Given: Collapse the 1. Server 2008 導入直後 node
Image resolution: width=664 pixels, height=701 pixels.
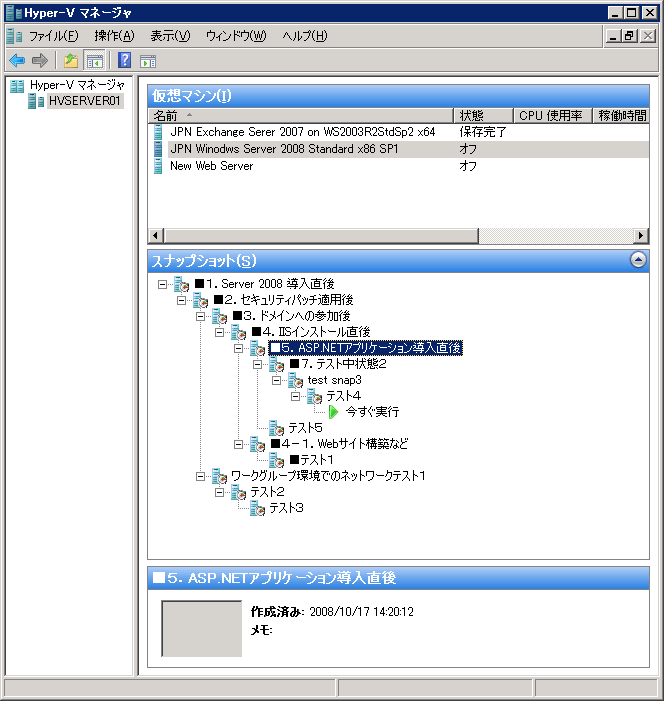Looking at the screenshot, I should pyautogui.click(x=162, y=284).
